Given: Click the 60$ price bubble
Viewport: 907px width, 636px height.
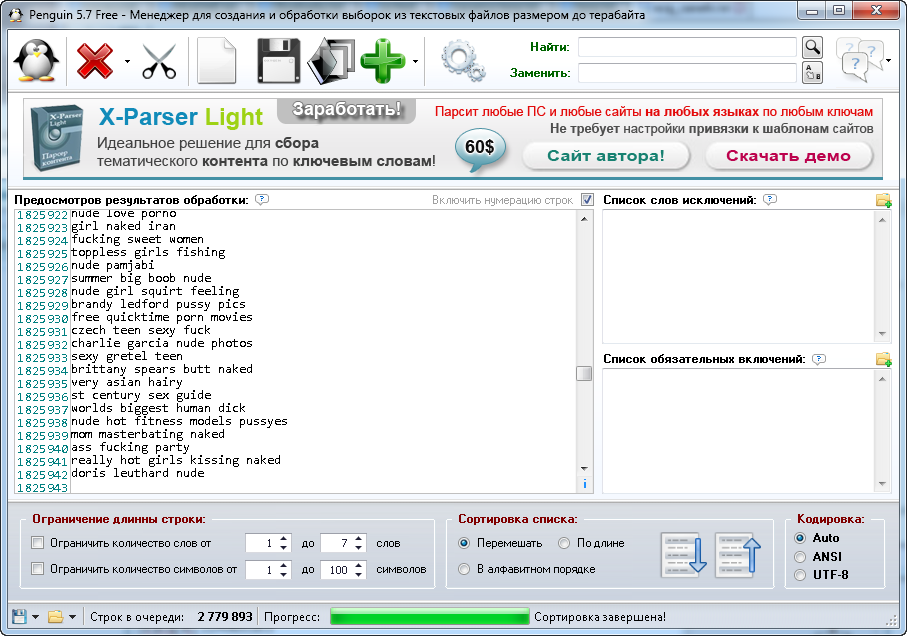Looking at the screenshot, I should (480, 149).
